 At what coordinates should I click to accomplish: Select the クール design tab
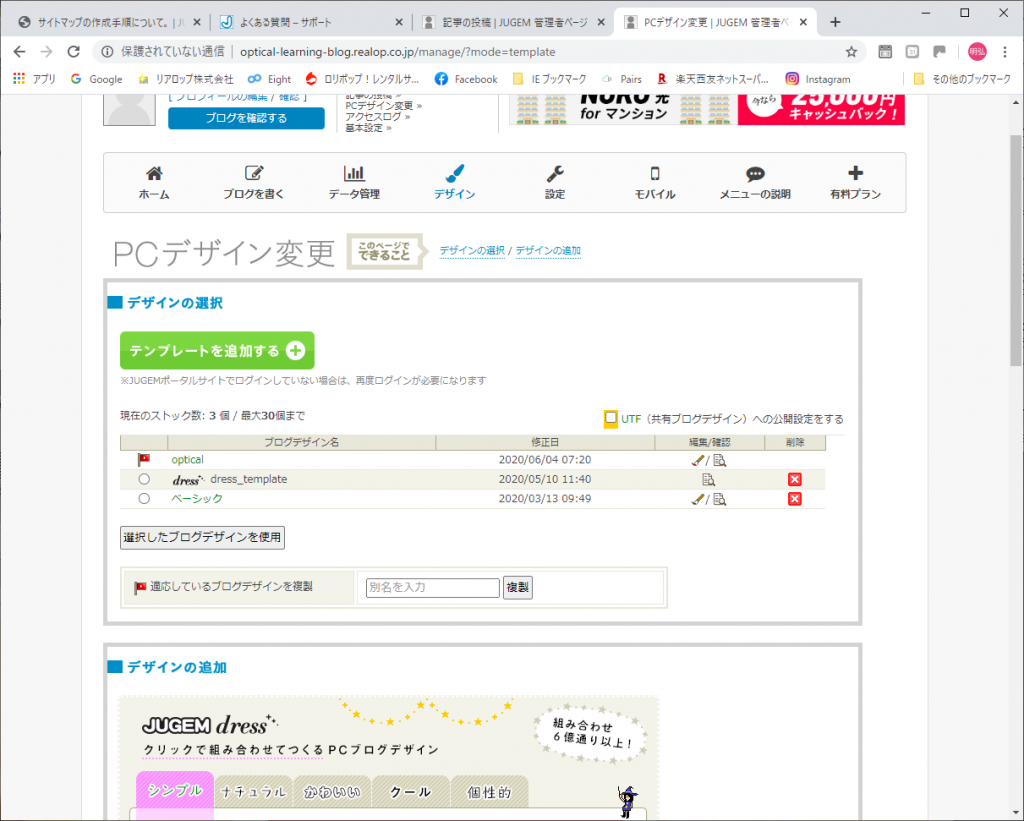point(410,792)
